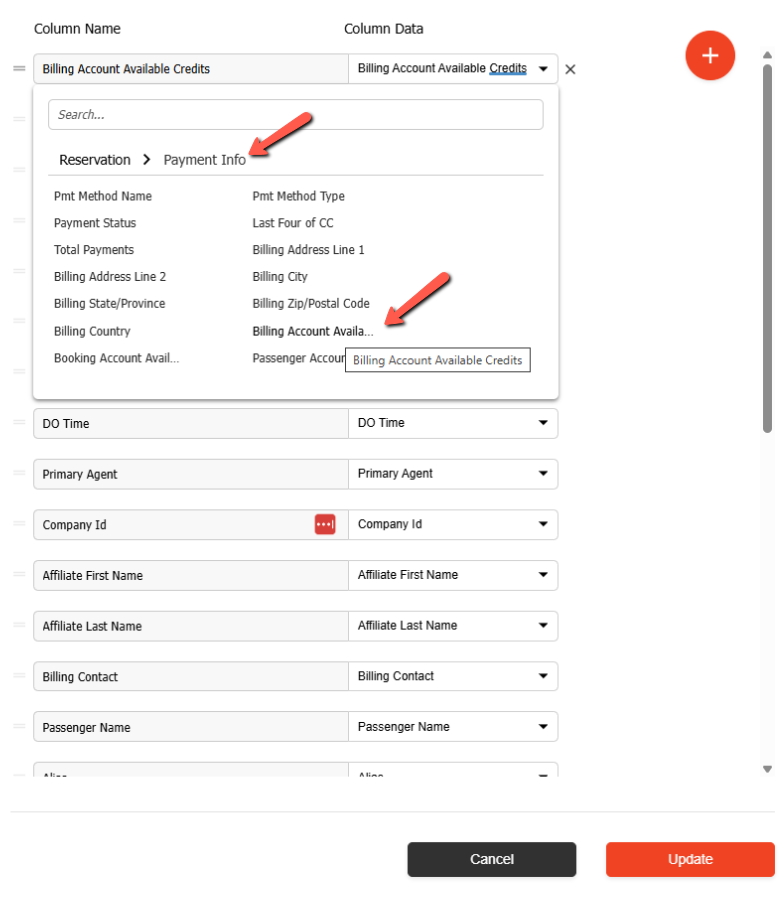
Task: Select Payment Status from the field list
Action: [95, 223]
